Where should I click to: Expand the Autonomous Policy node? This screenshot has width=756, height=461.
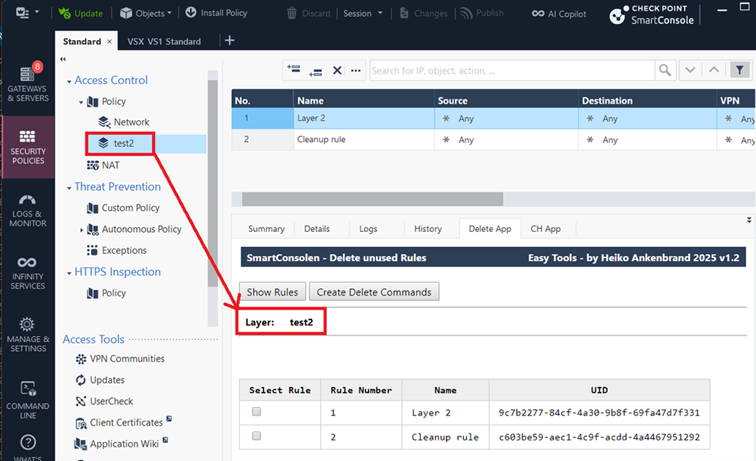81,230
